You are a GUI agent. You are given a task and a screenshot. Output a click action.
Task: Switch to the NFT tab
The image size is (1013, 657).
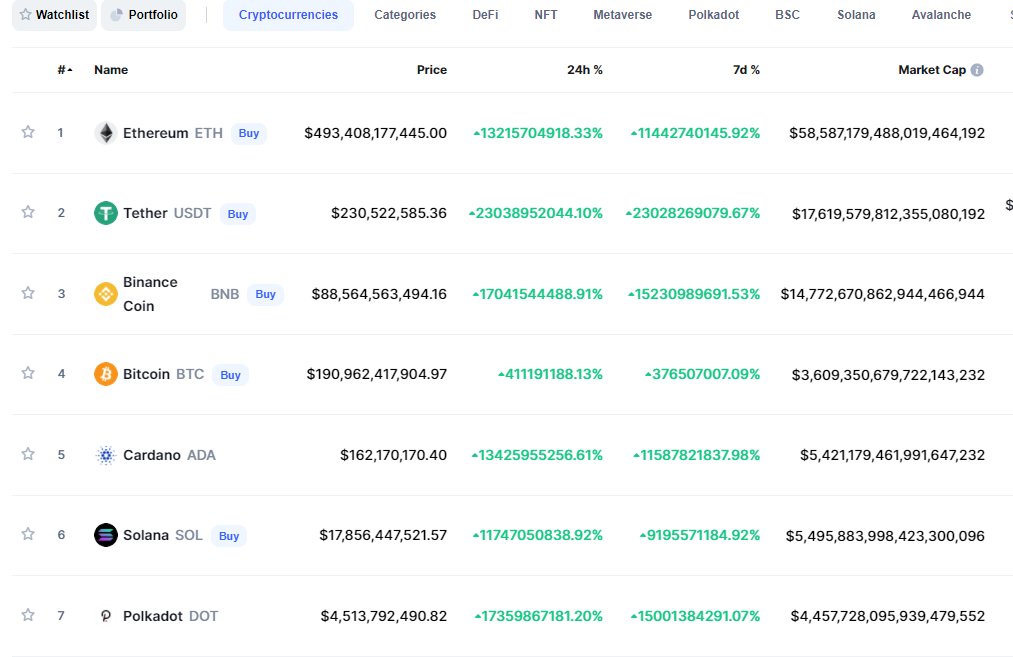(x=546, y=14)
